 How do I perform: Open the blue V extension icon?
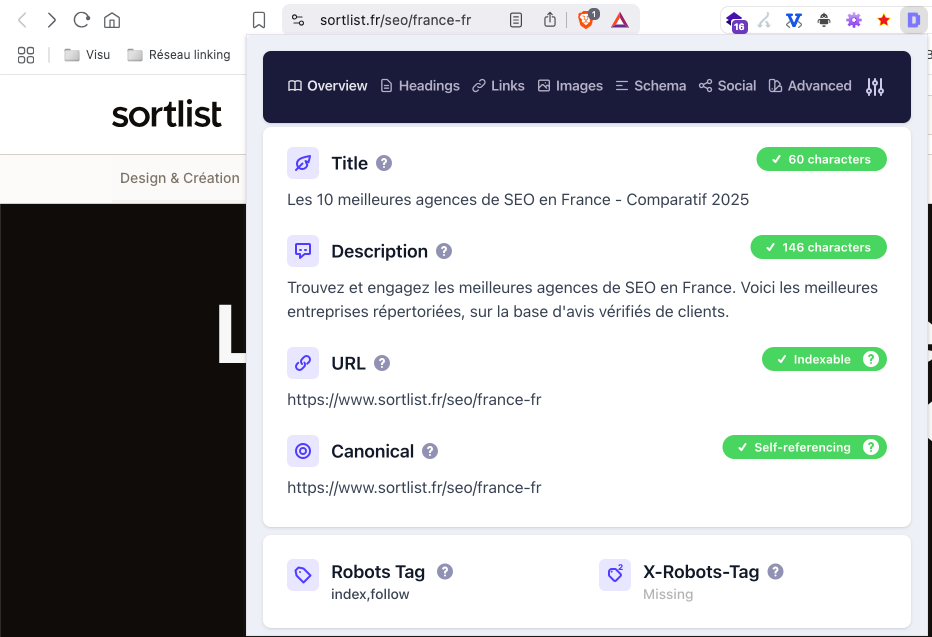(794, 21)
